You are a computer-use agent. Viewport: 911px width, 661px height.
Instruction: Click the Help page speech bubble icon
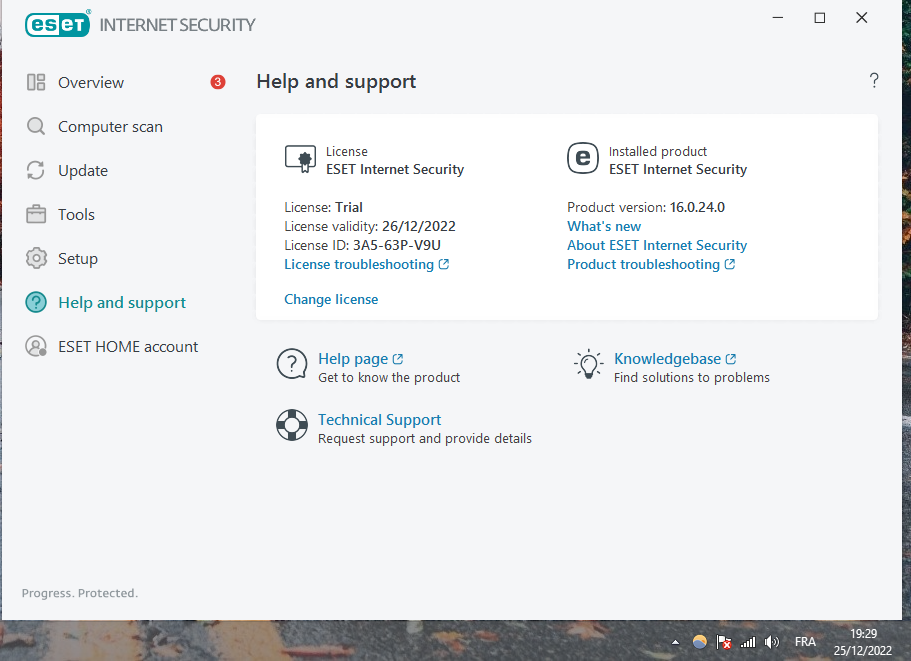292,364
